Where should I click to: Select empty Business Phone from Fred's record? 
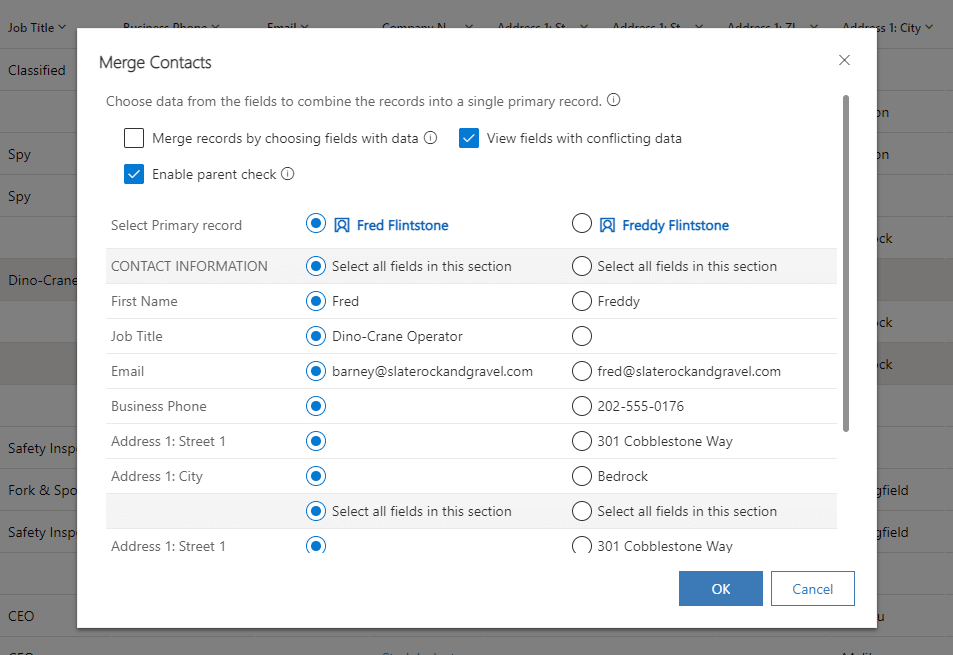(x=316, y=406)
